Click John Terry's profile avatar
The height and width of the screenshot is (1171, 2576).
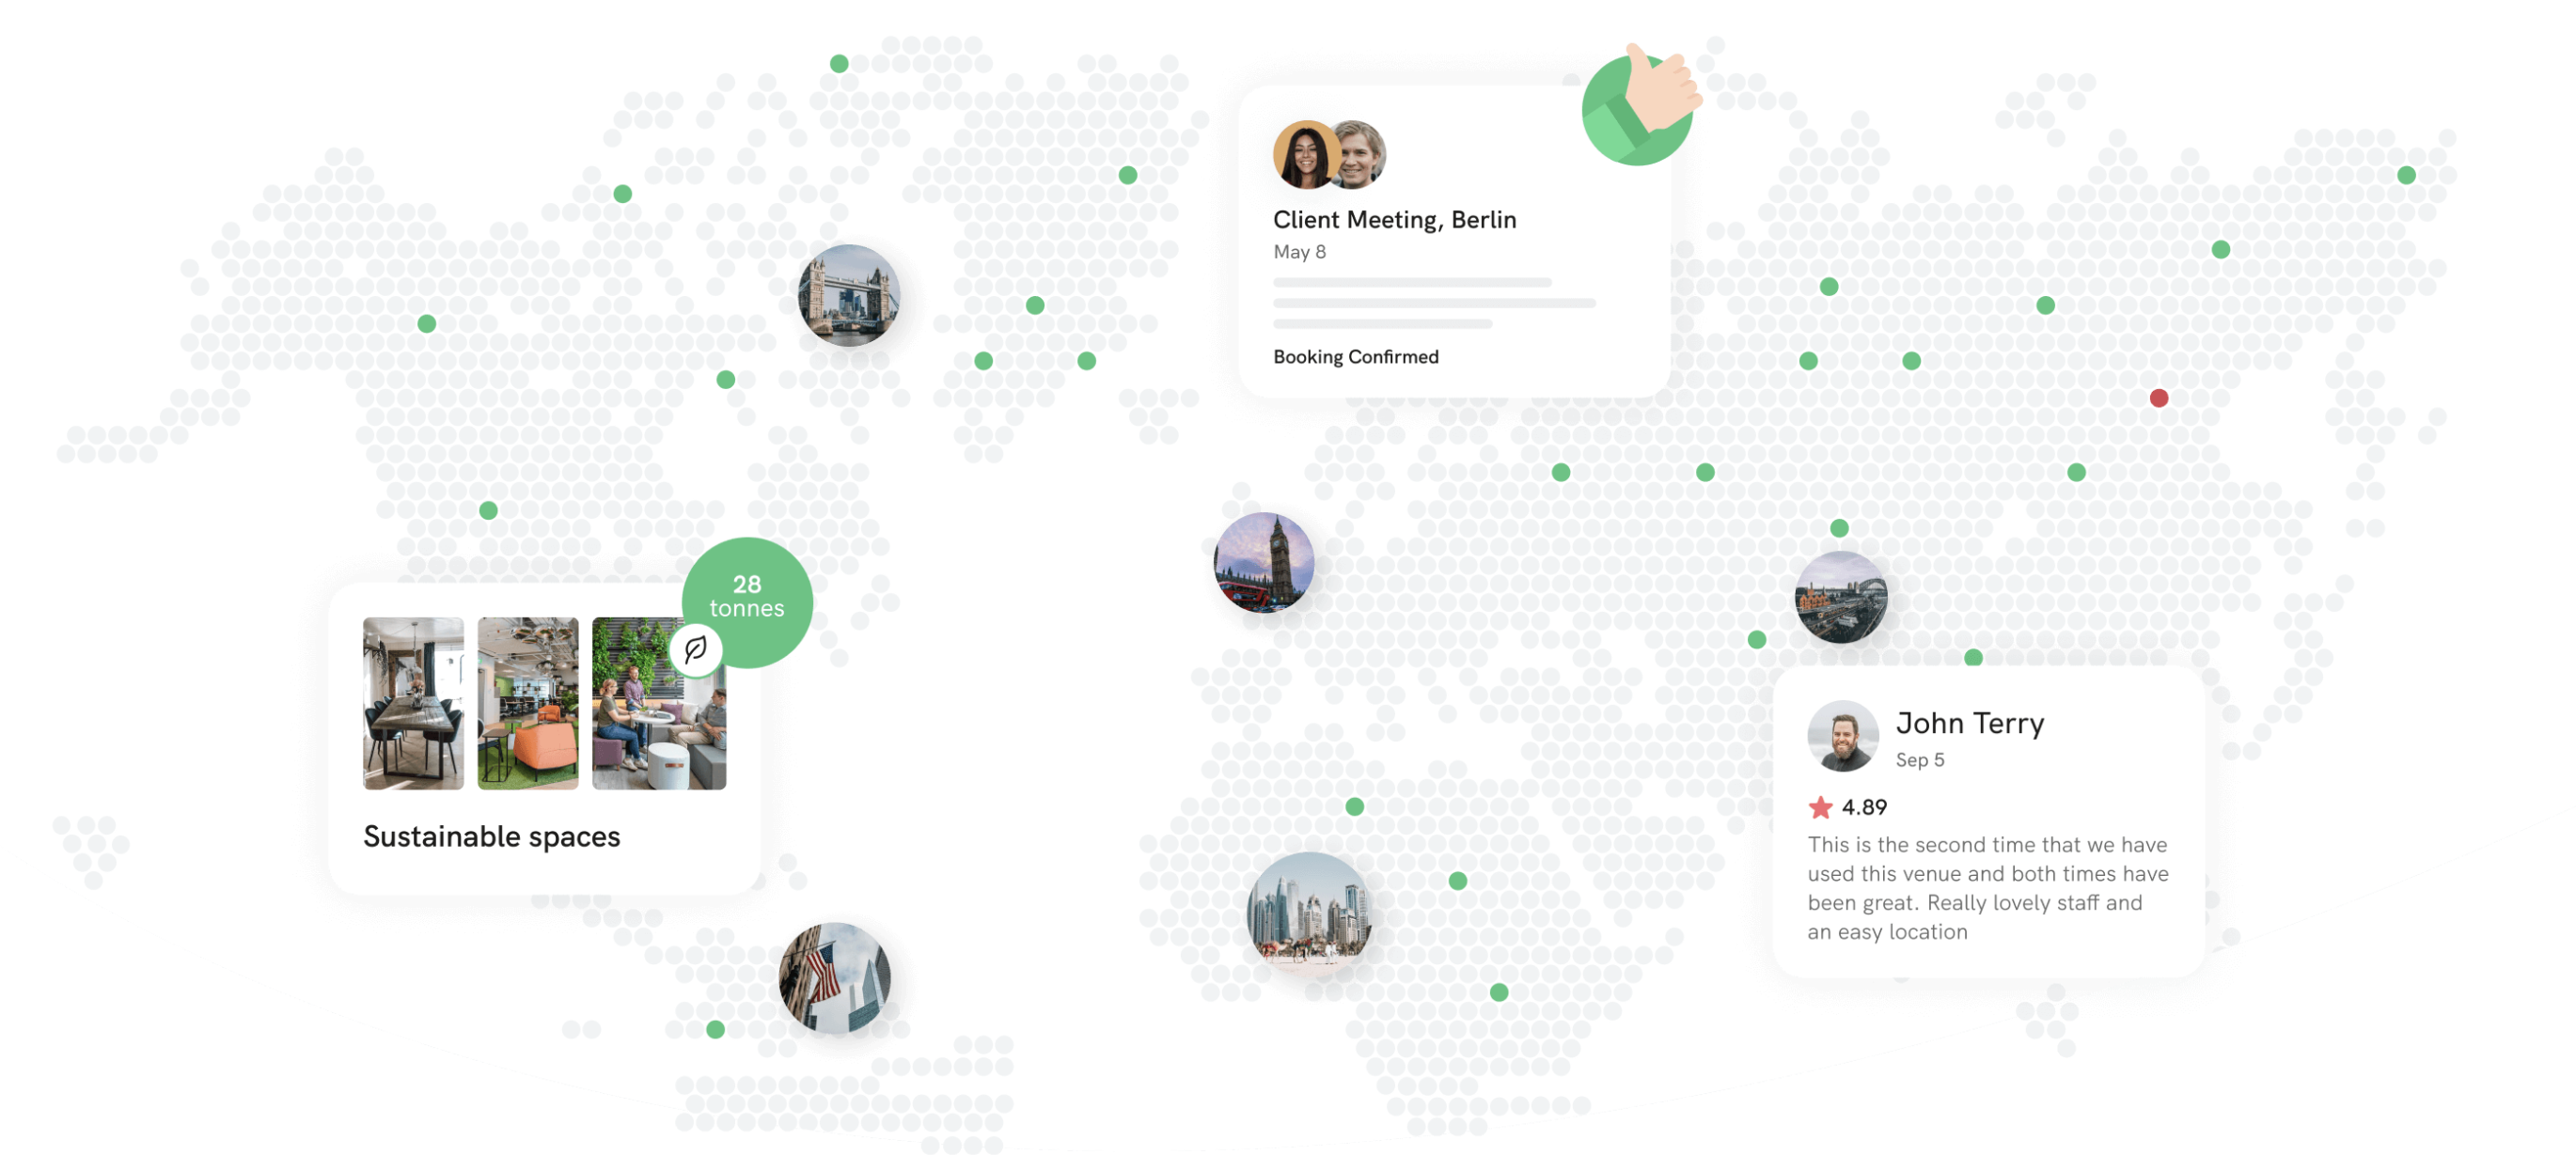pos(1843,736)
